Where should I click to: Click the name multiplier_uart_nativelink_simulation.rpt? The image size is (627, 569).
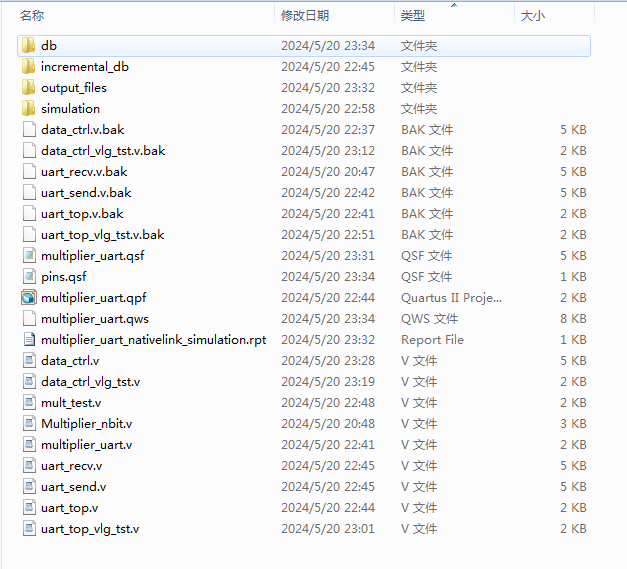[x=154, y=340]
